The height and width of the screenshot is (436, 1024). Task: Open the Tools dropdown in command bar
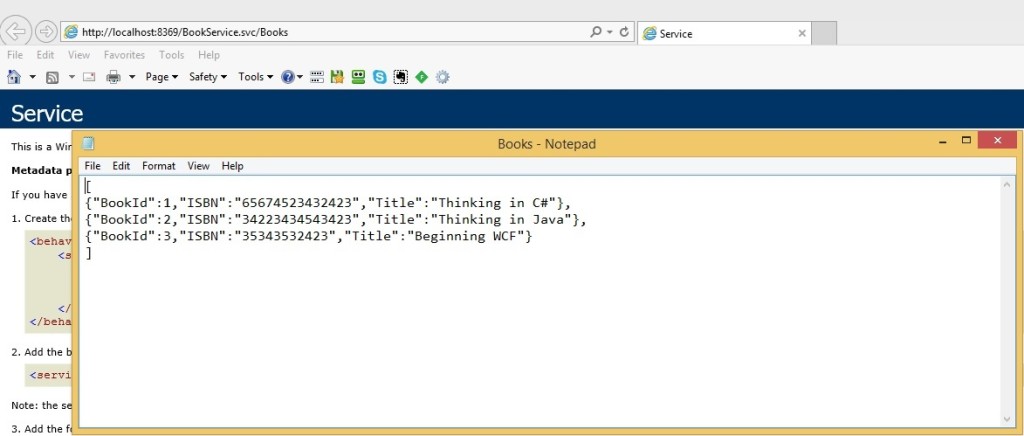(255, 77)
